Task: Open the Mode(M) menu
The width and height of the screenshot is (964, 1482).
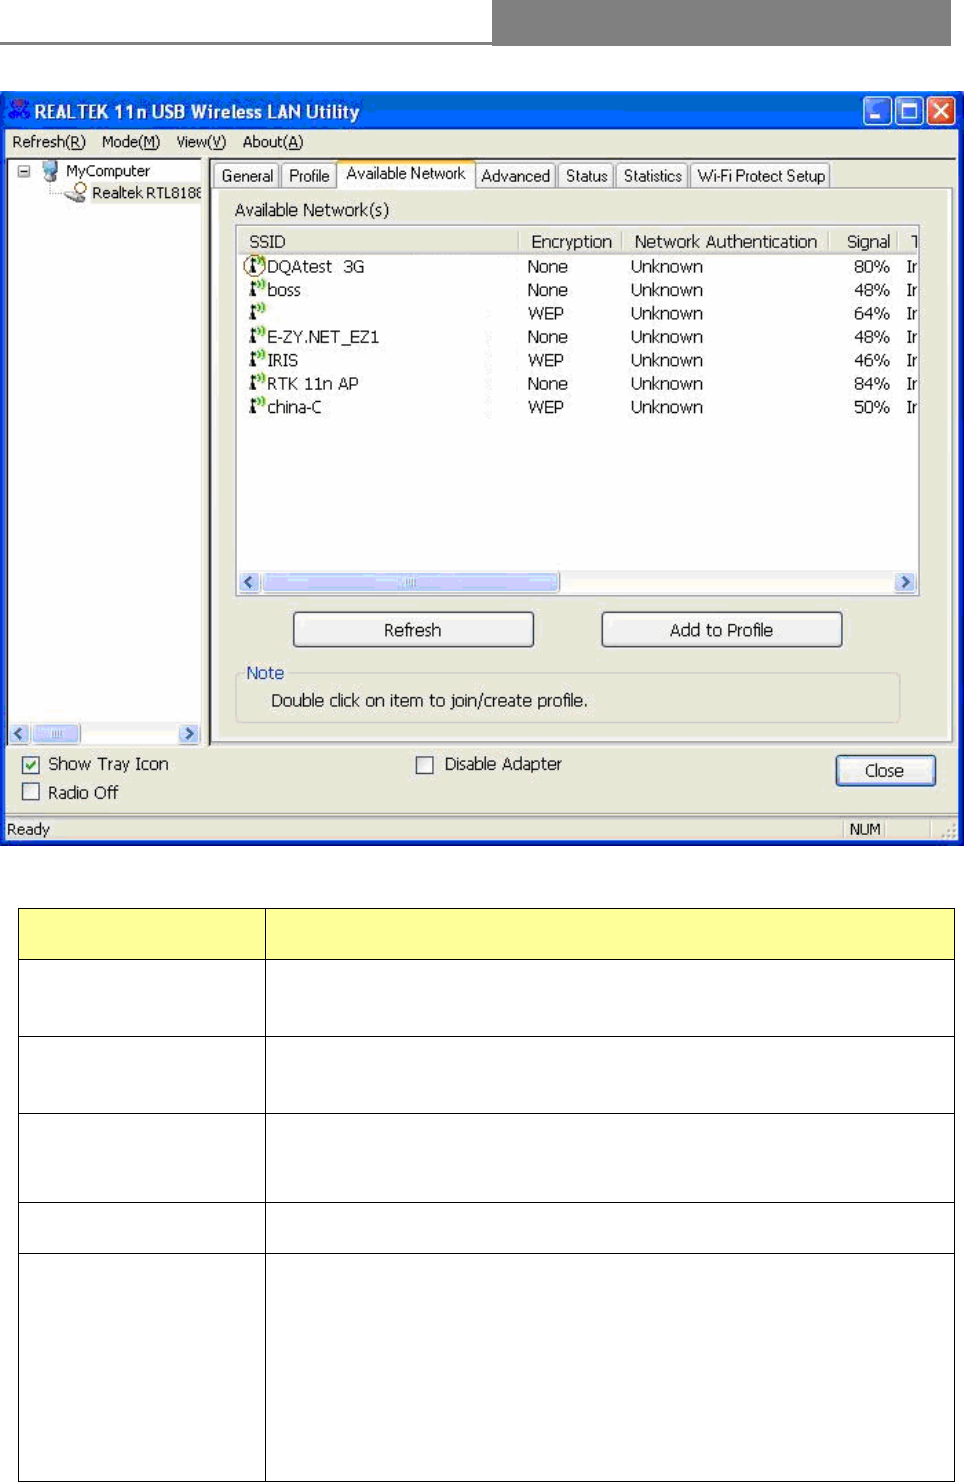Action: (131, 142)
